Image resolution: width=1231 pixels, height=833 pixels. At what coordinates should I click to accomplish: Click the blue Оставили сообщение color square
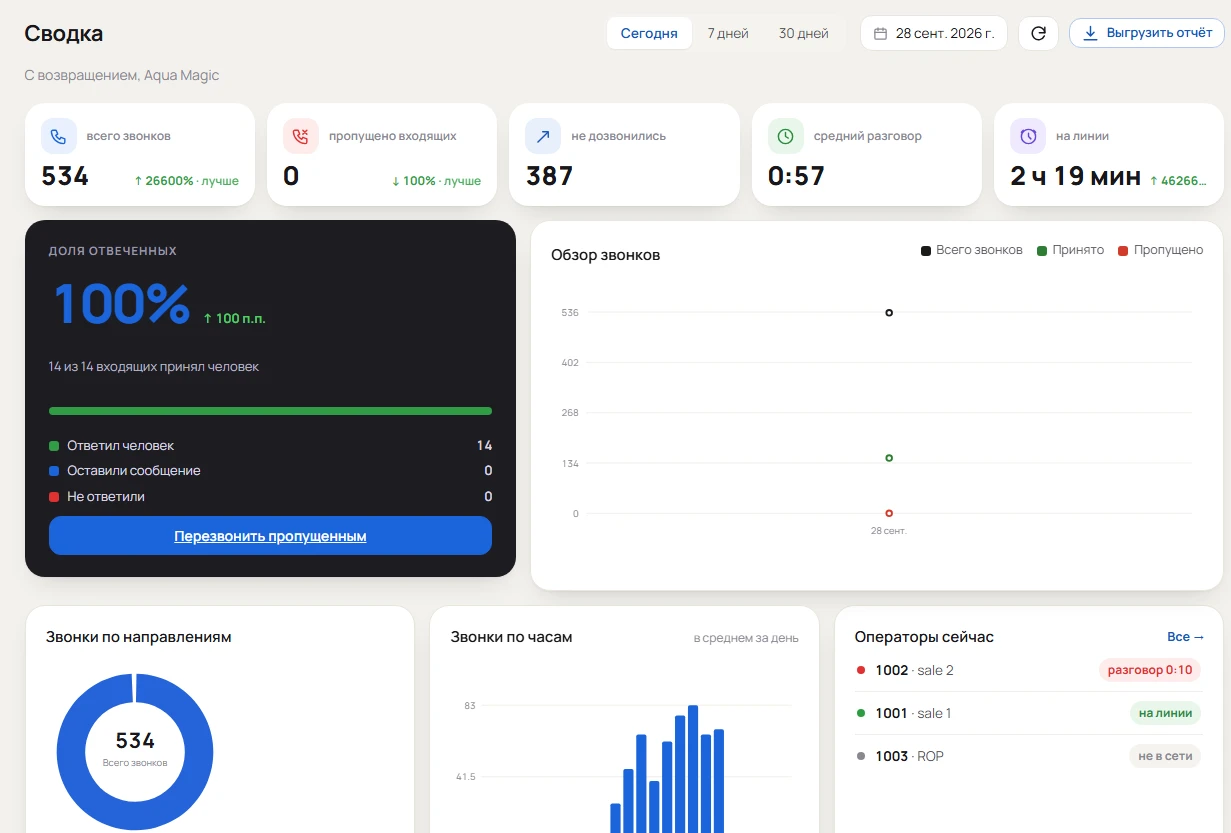coord(54,471)
